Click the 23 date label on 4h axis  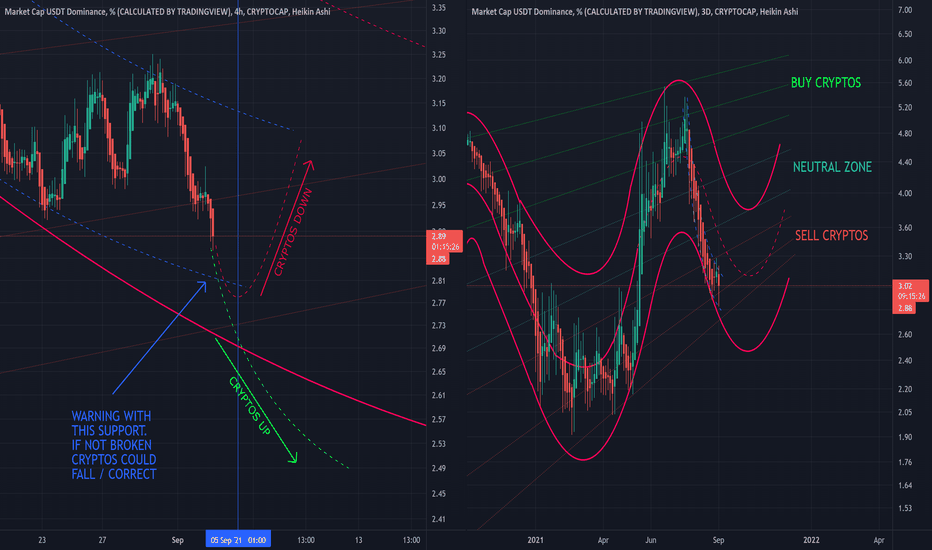point(42,540)
